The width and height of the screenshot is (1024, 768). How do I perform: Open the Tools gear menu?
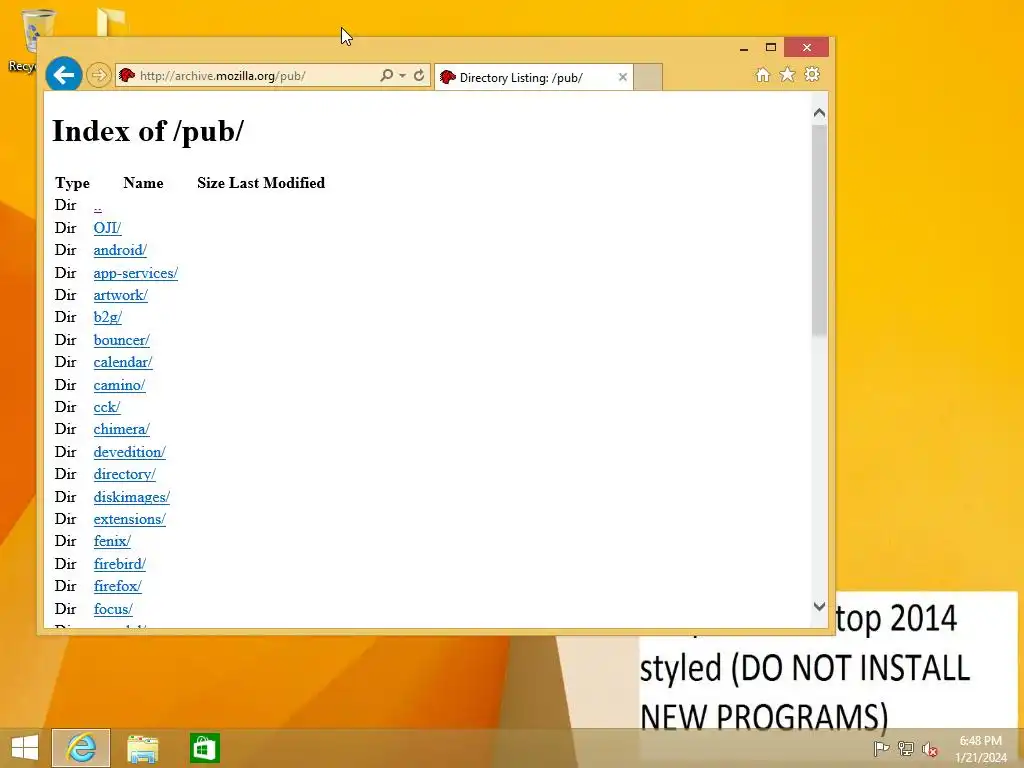point(812,74)
